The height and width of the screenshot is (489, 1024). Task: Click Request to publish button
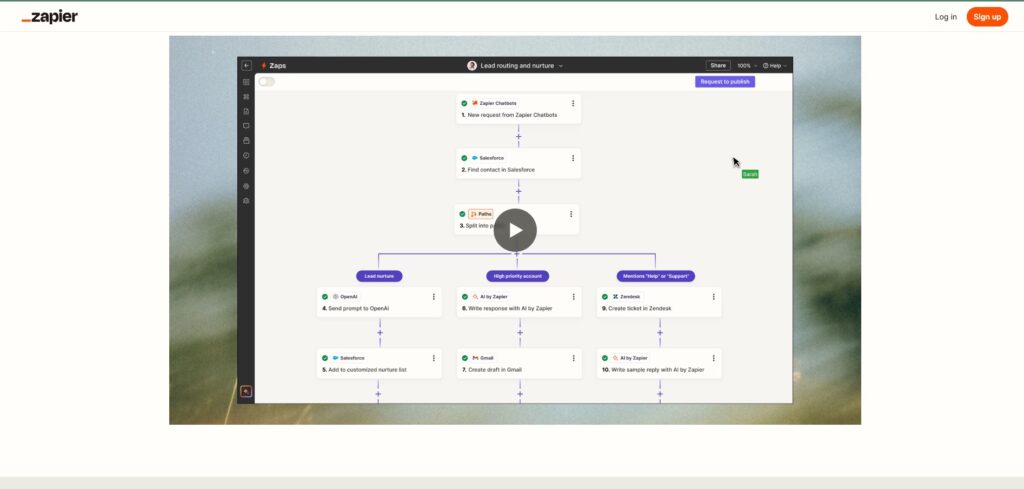pos(725,82)
